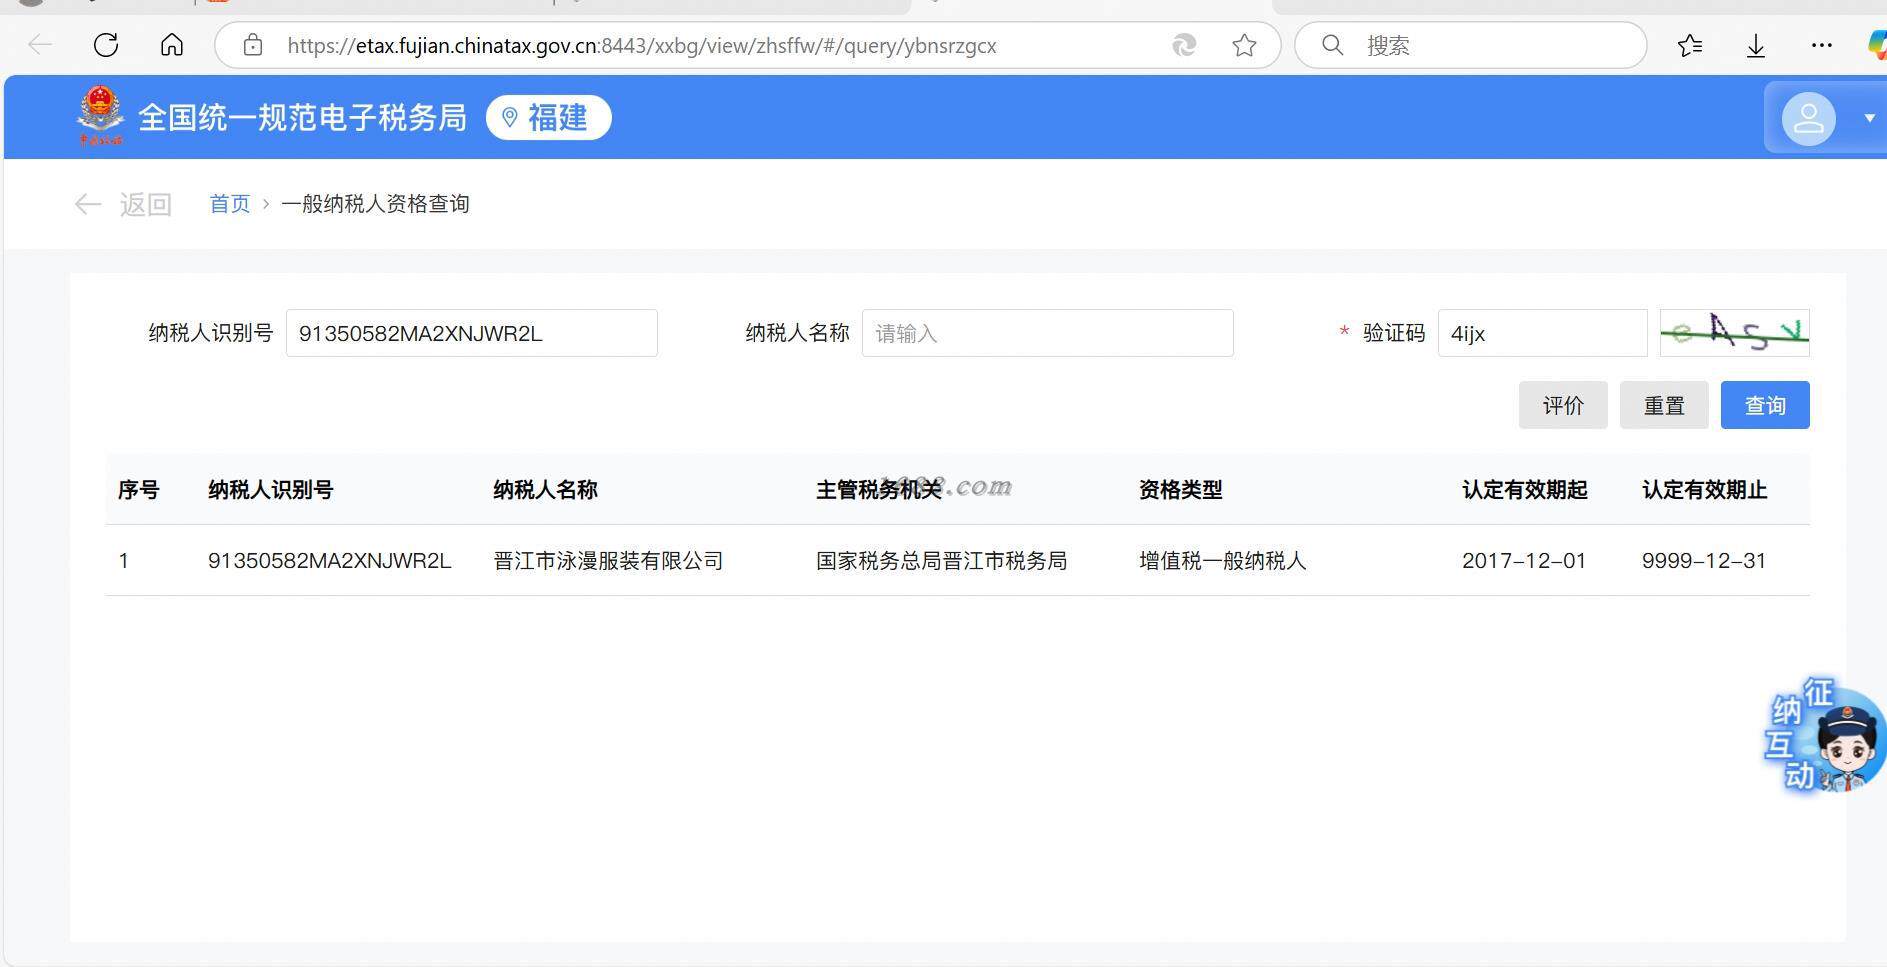1887x967 pixels.
Task: Open the favorites list icon
Action: 1690,45
